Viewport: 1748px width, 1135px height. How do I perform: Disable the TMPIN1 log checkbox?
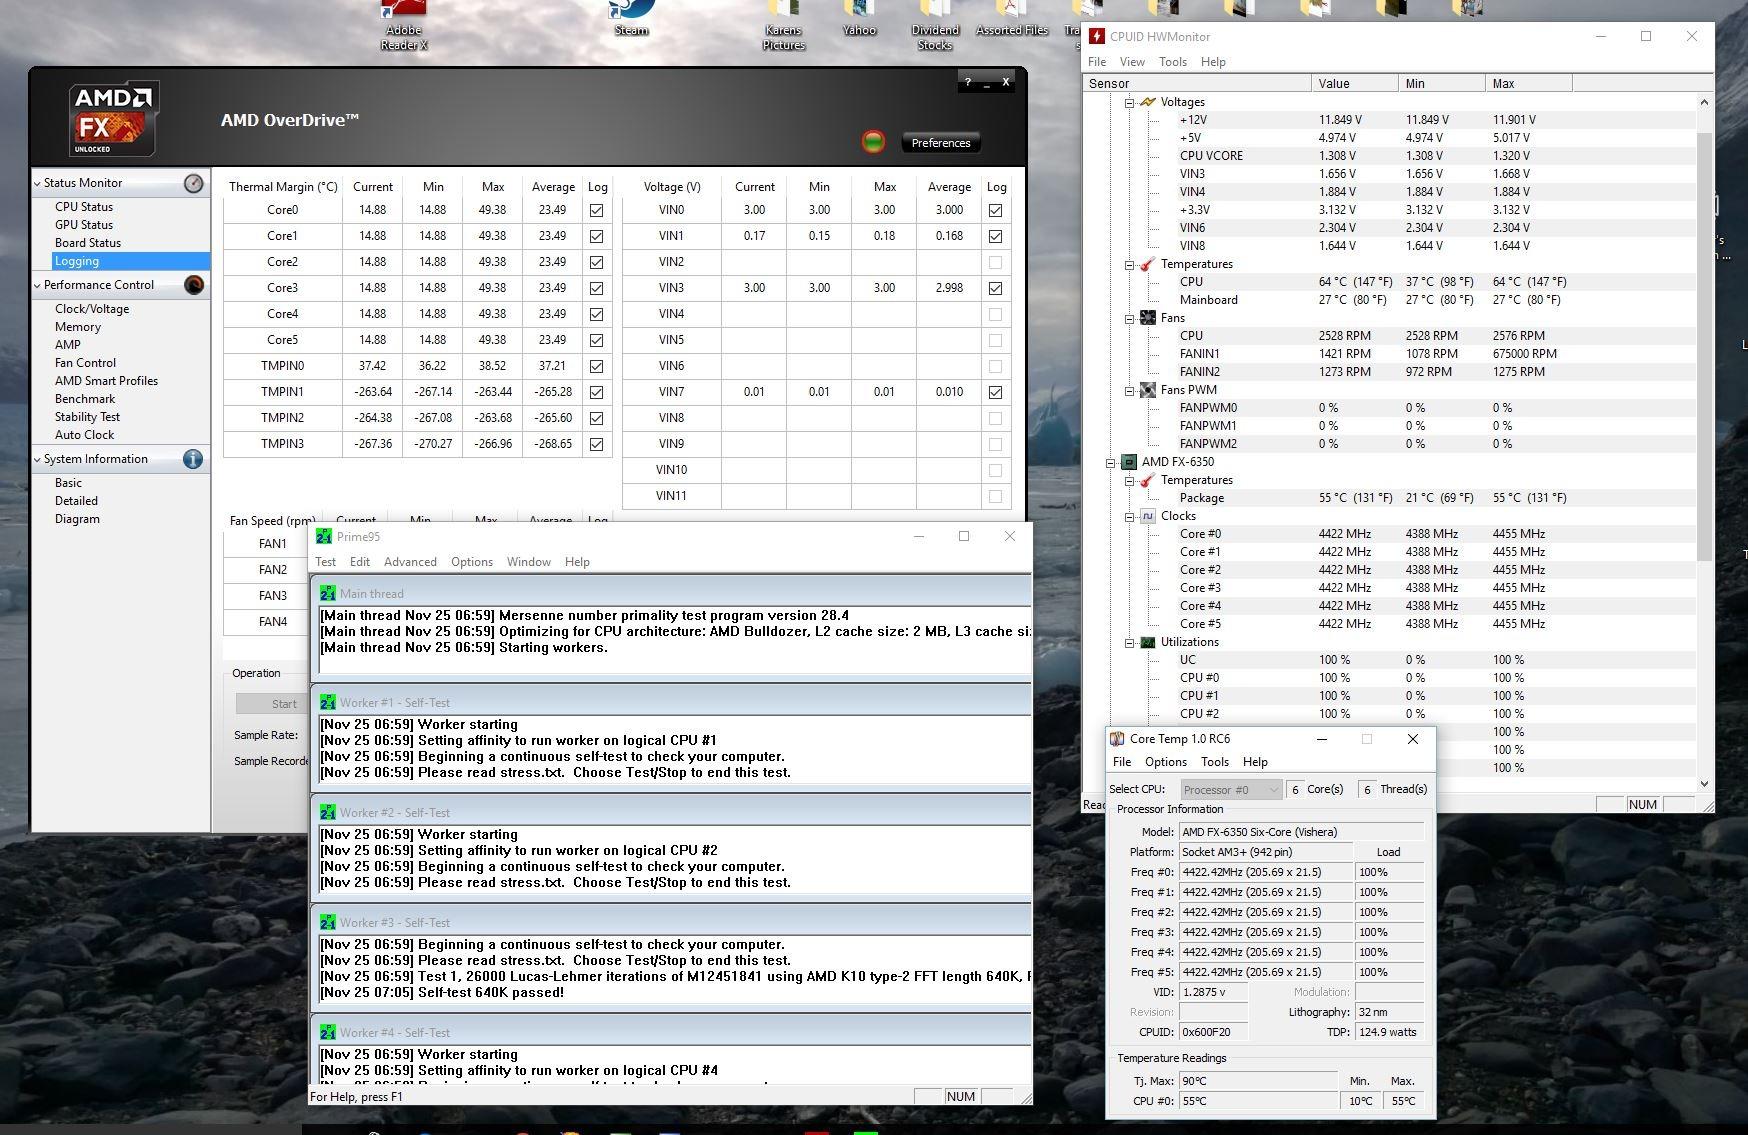coord(597,392)
